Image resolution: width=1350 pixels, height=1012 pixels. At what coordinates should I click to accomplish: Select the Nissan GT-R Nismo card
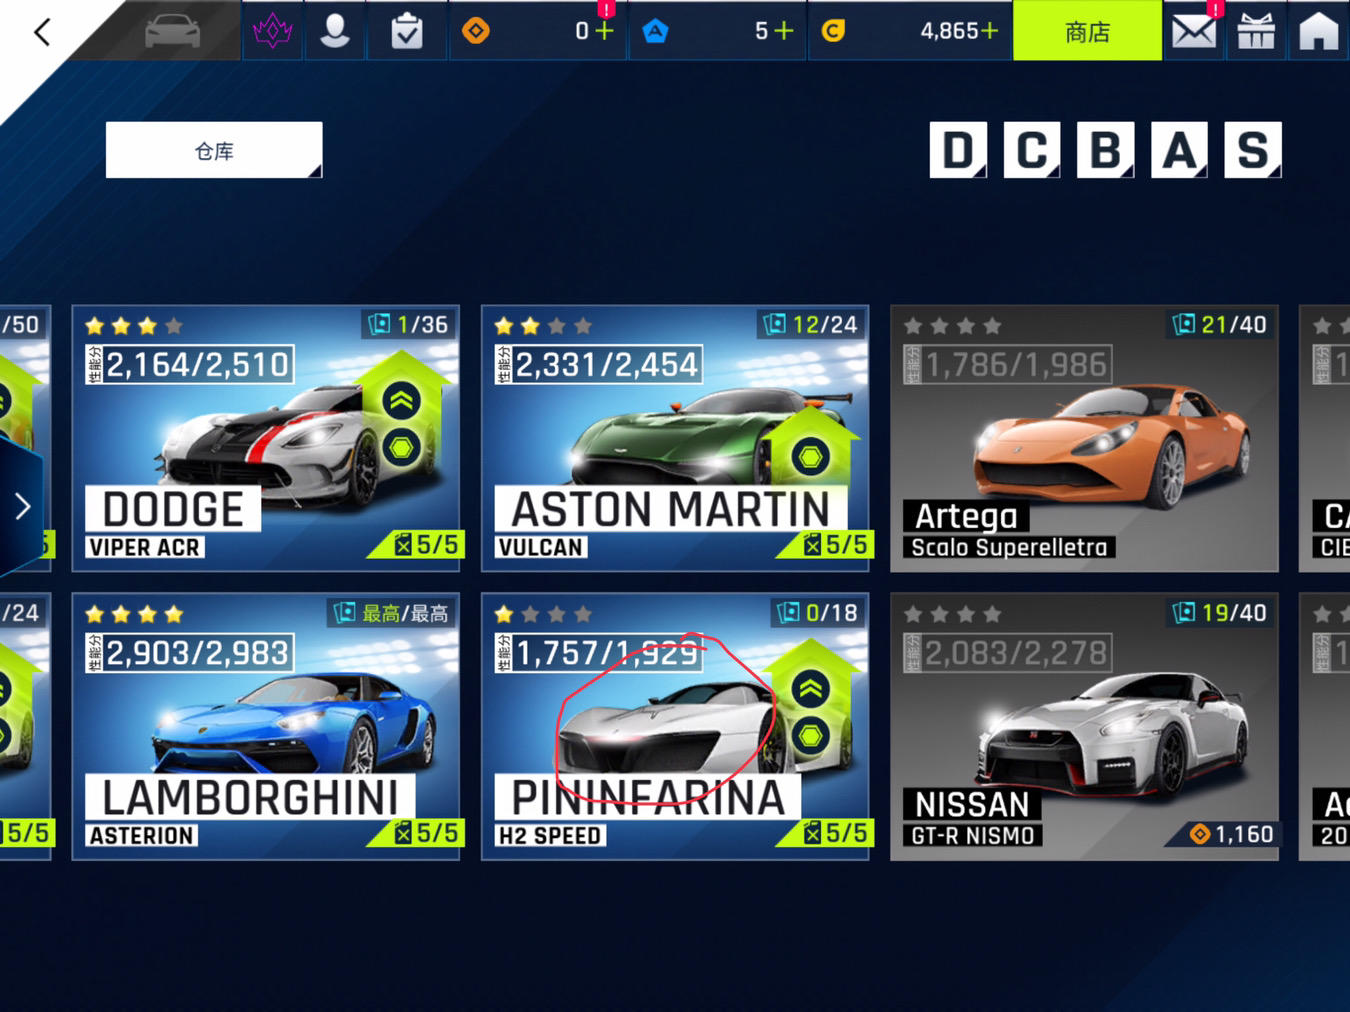click(x=1084, y=726)
